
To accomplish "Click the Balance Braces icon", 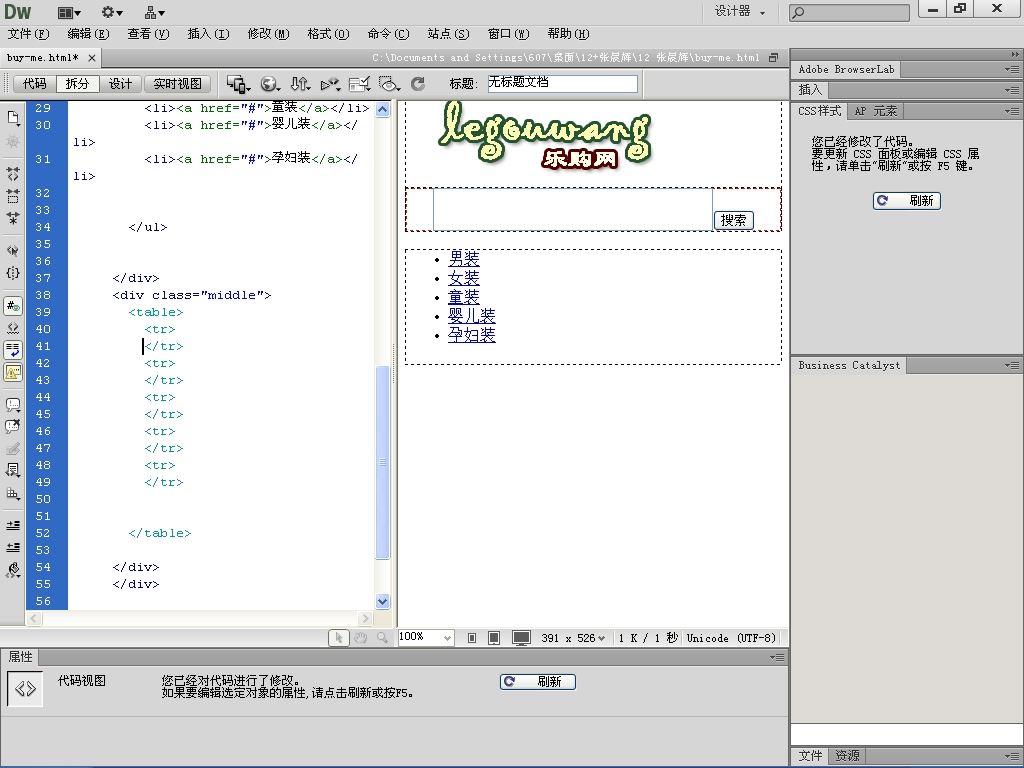I will [13, 273].
